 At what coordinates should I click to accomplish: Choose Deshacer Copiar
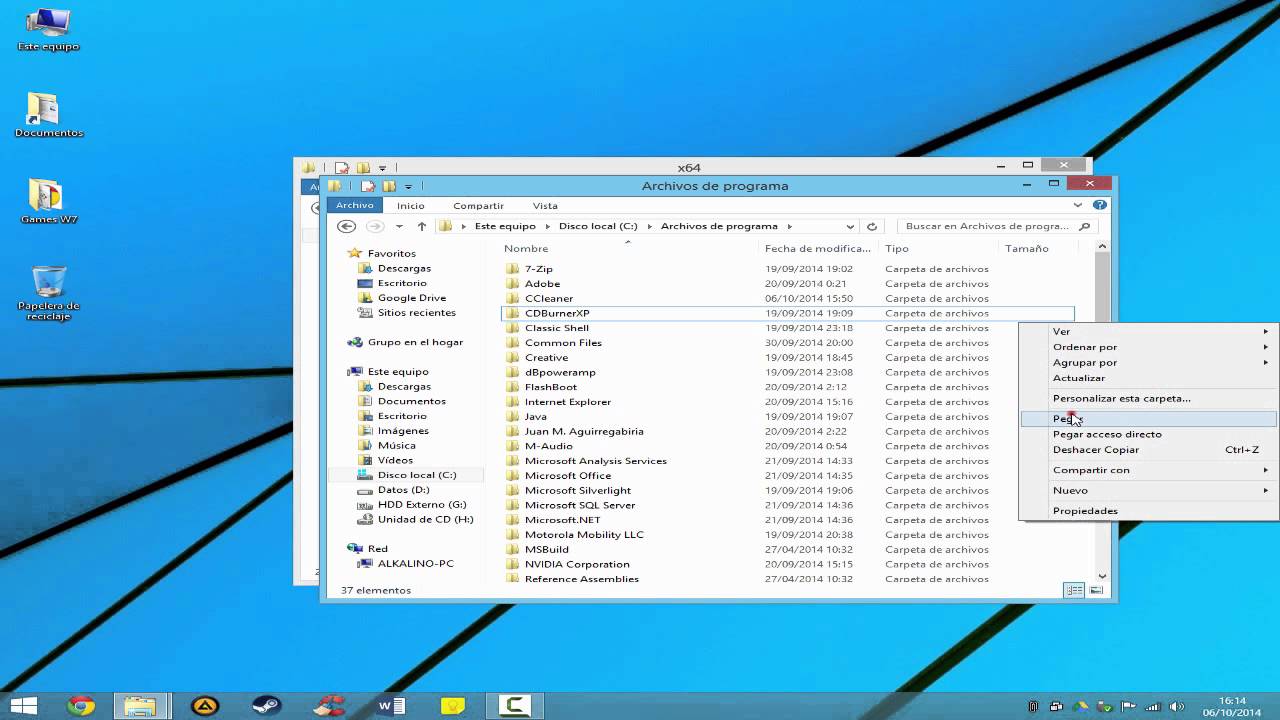(1148, 450)
